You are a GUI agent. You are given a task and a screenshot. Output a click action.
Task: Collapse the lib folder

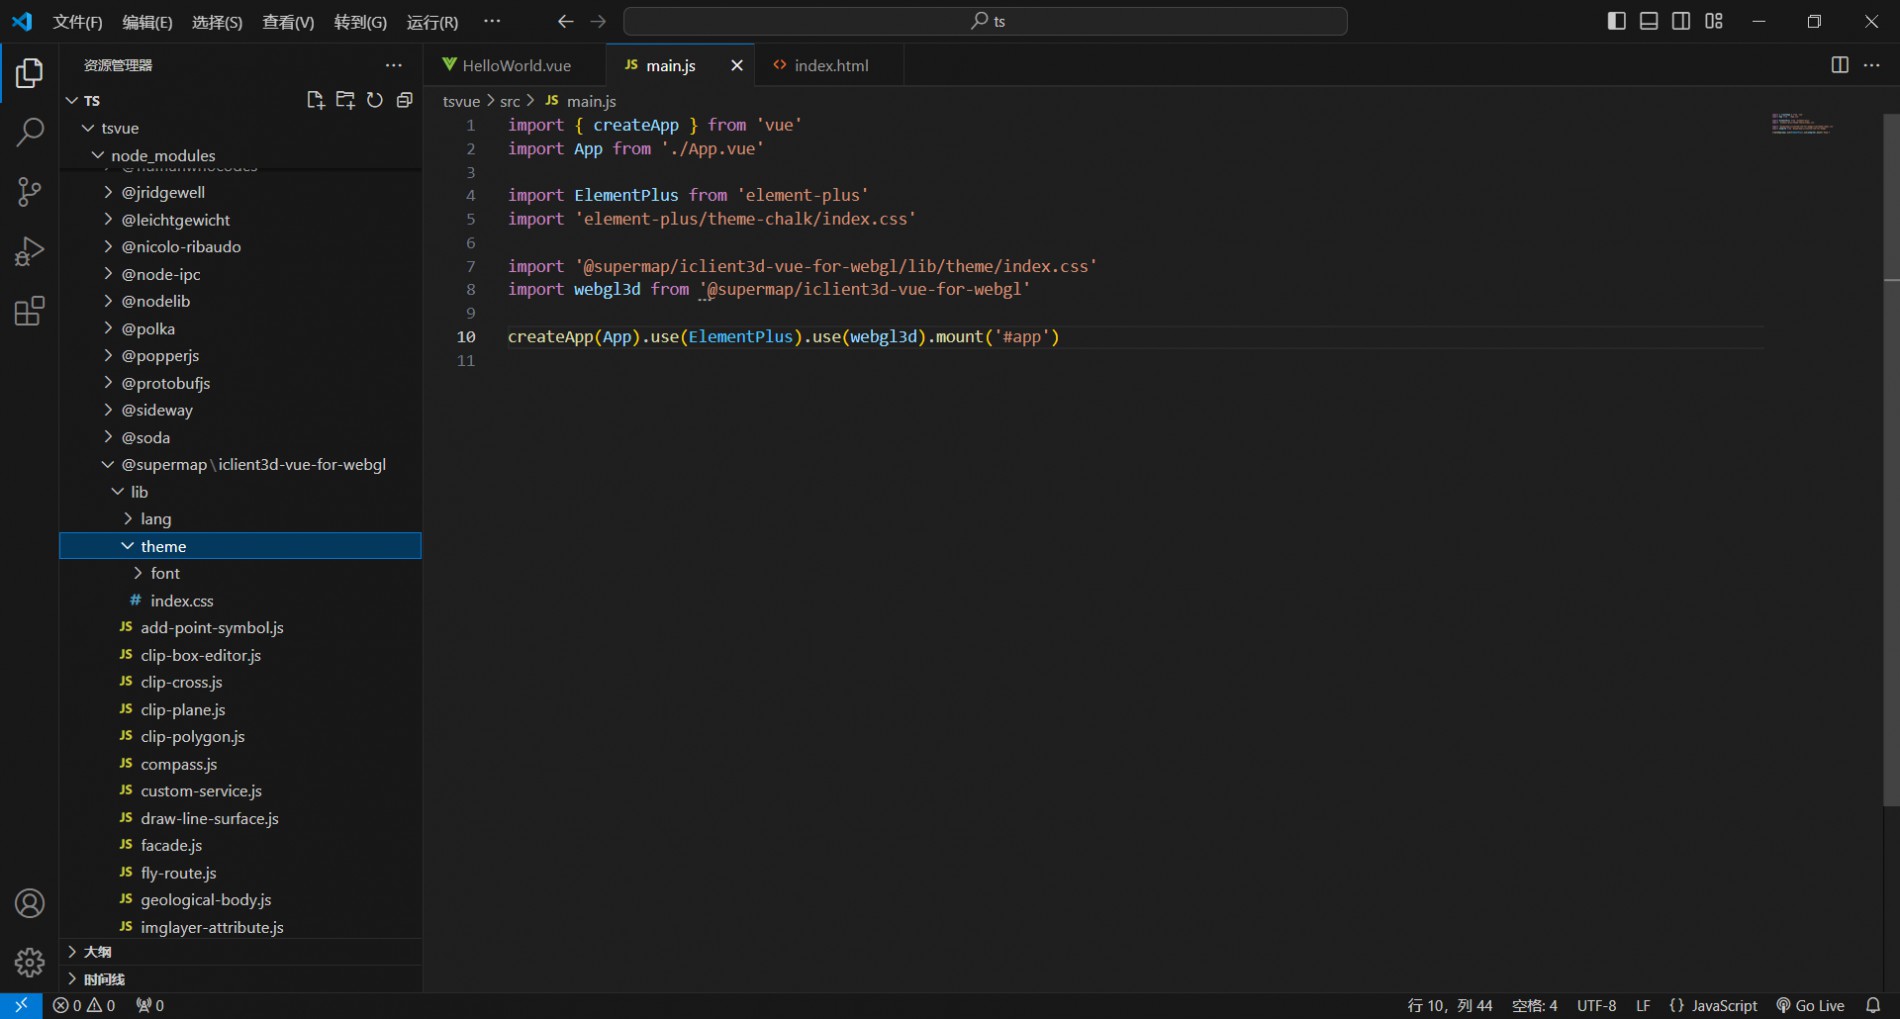[x=118, y=491]
